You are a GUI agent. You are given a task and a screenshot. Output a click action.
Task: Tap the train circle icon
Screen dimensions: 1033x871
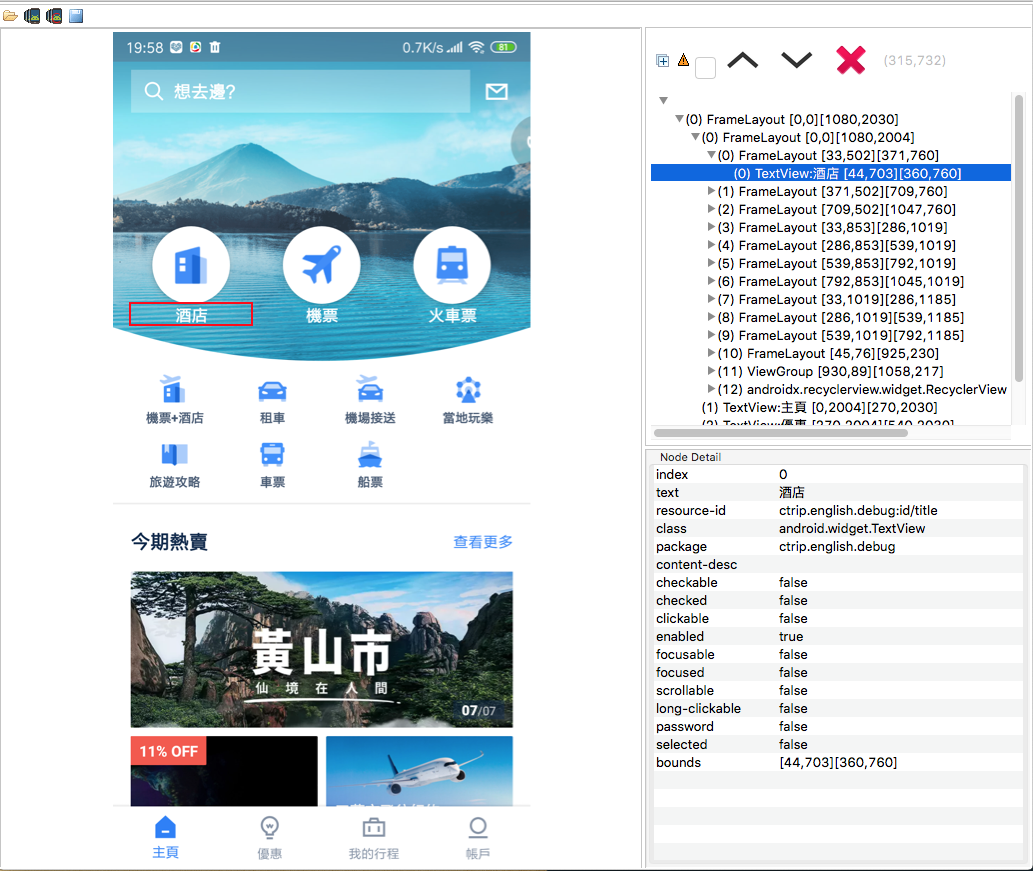point(452,265)
